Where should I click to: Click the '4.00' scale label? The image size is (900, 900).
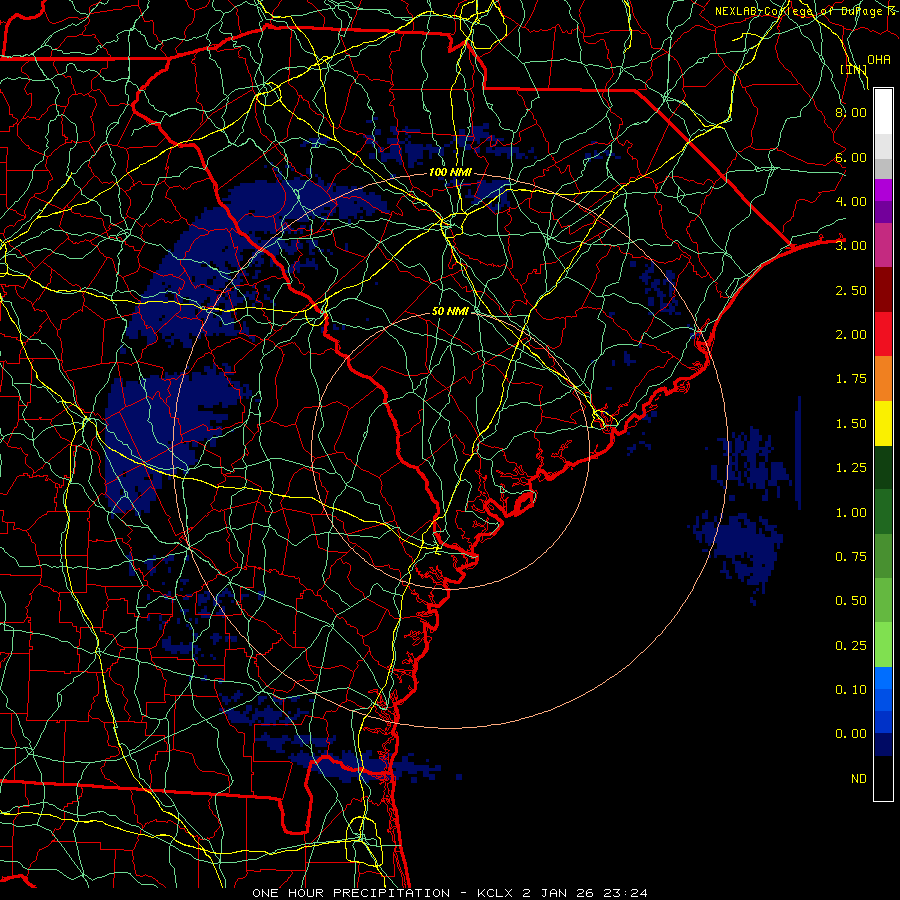851,201
